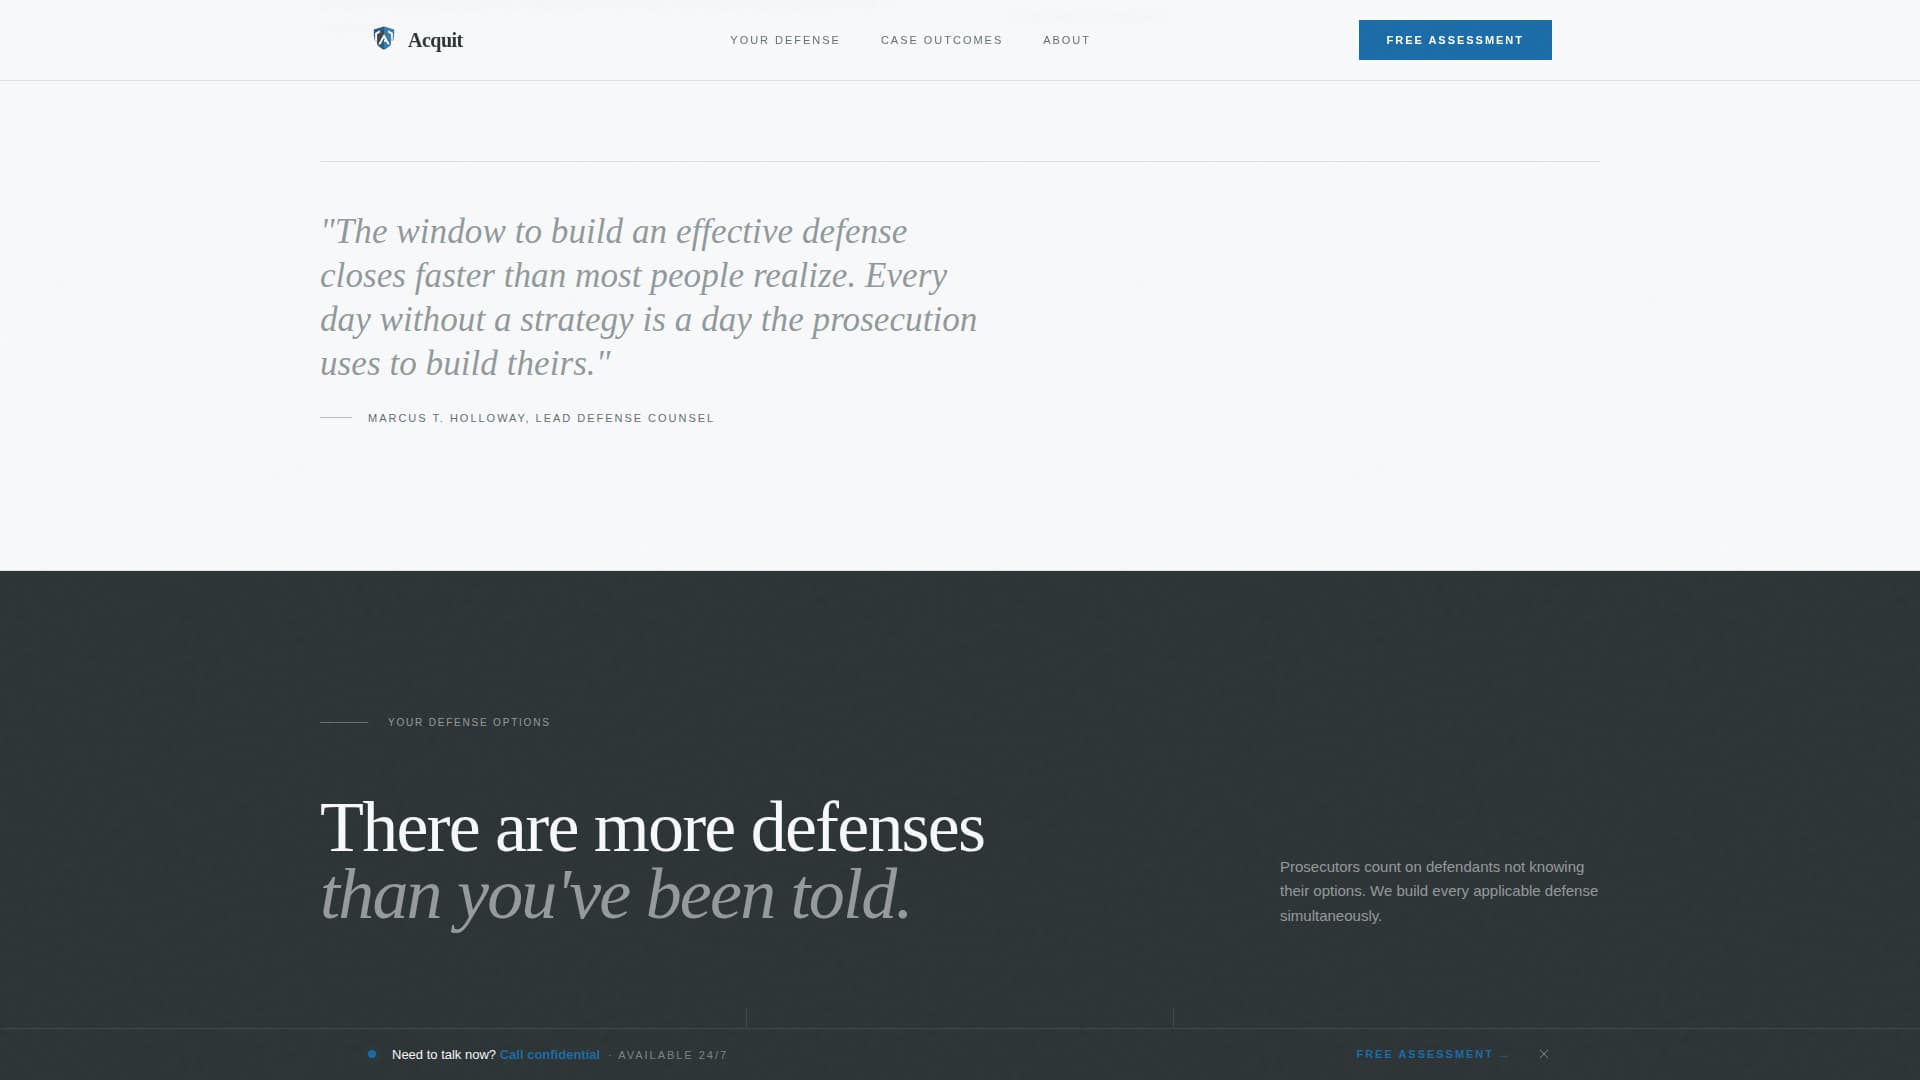Click the FREE ASSESSMENT header button
This screenshot has width=1920, height=1080.
1455,40
